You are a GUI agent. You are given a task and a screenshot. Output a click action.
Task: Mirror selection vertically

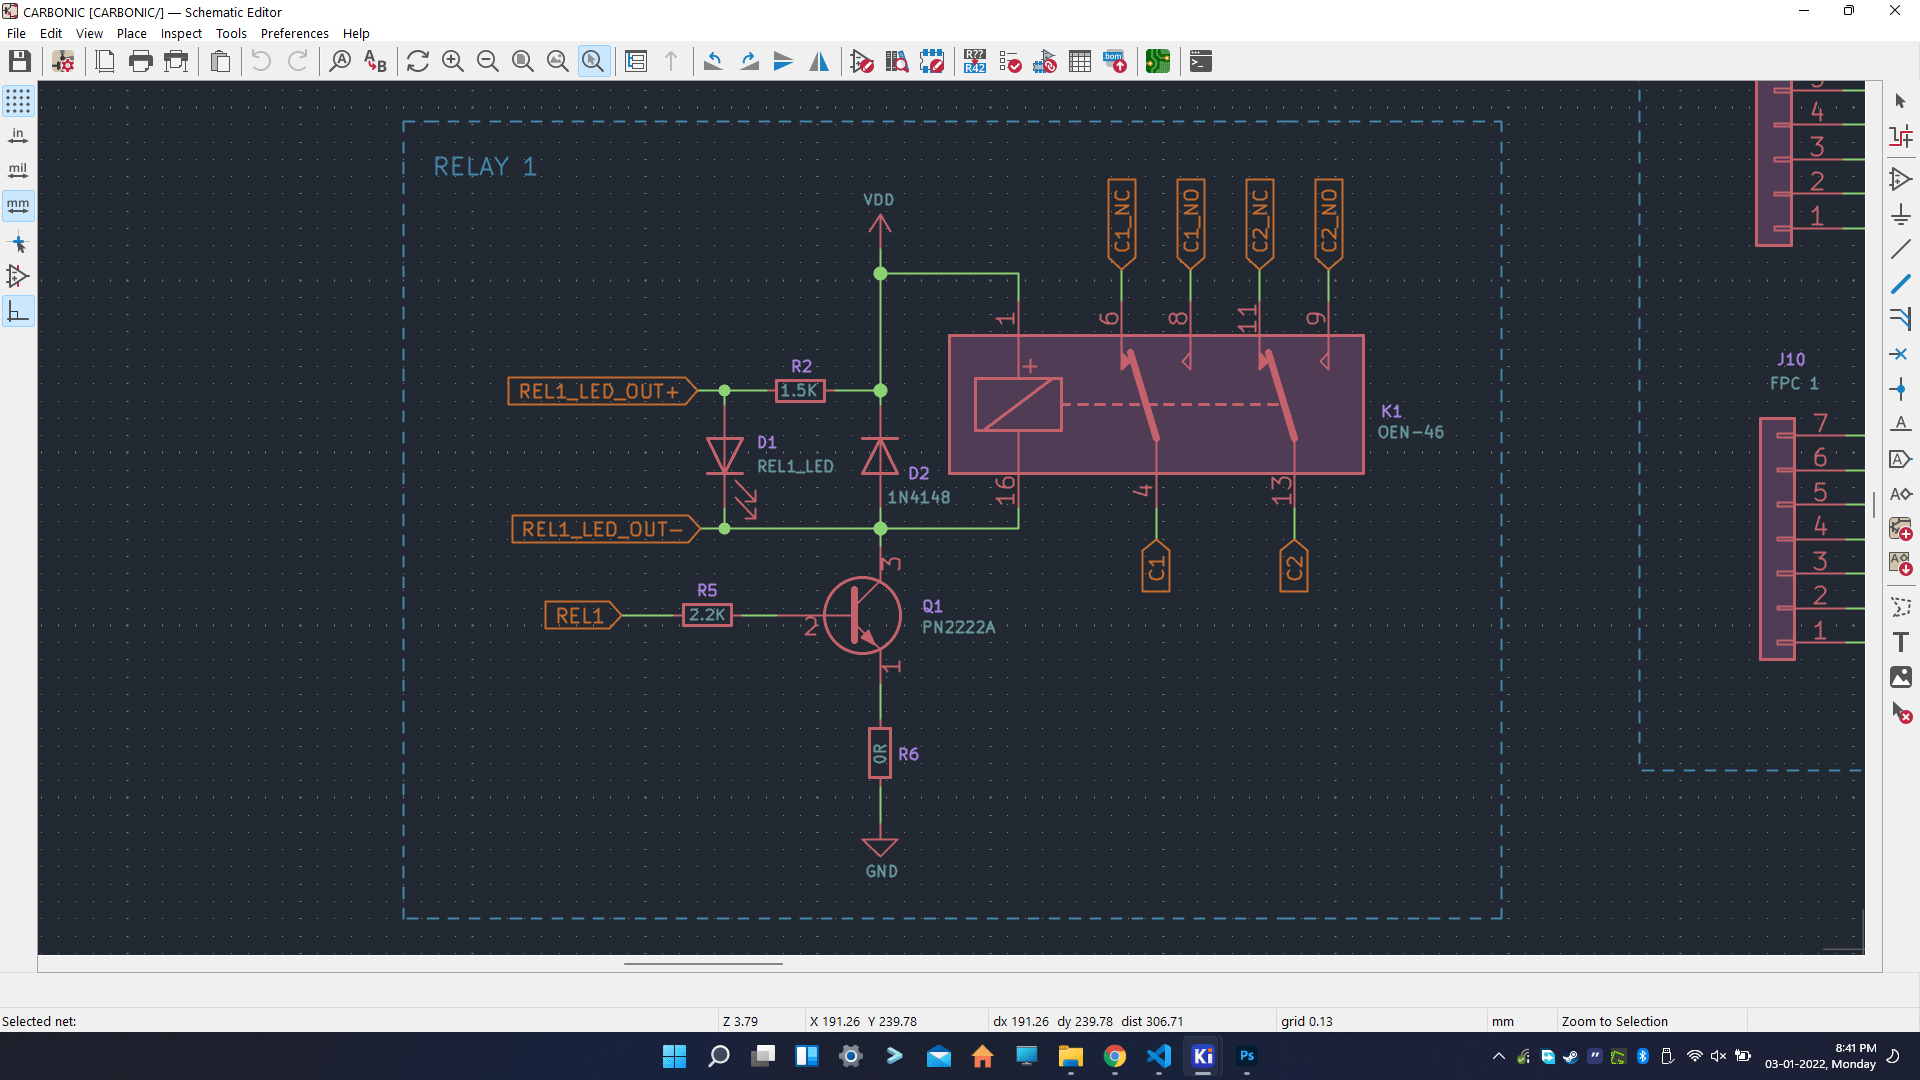point(784,62)
